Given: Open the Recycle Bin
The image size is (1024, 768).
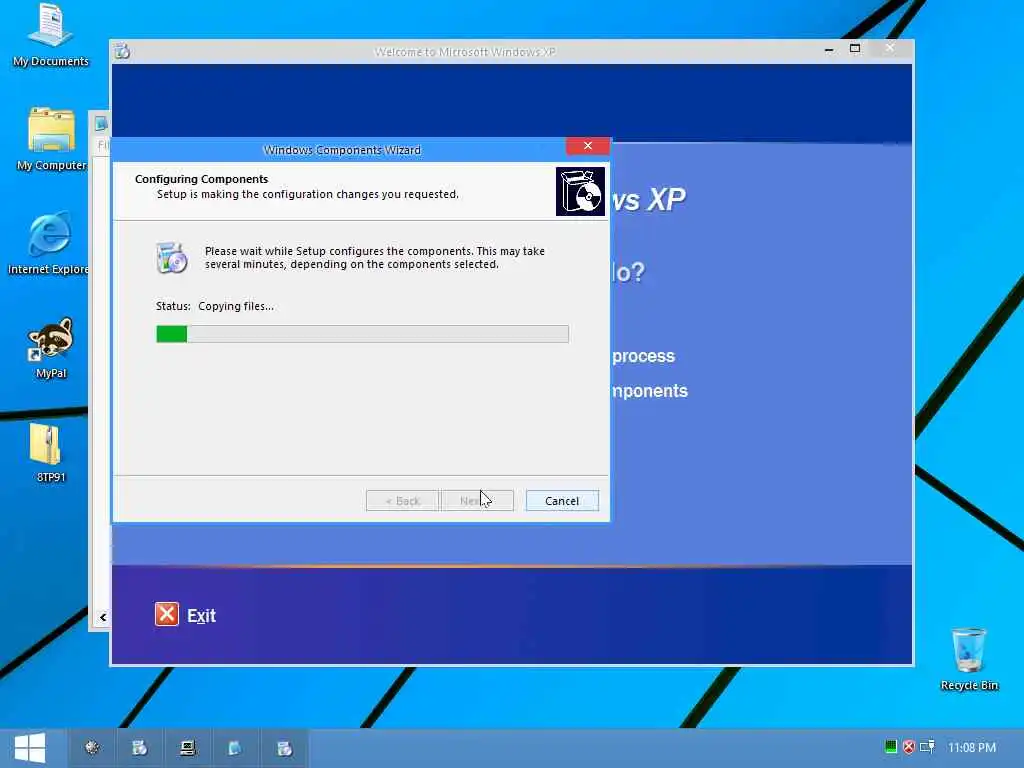Looking at the screenshot, I should (968, 658).
